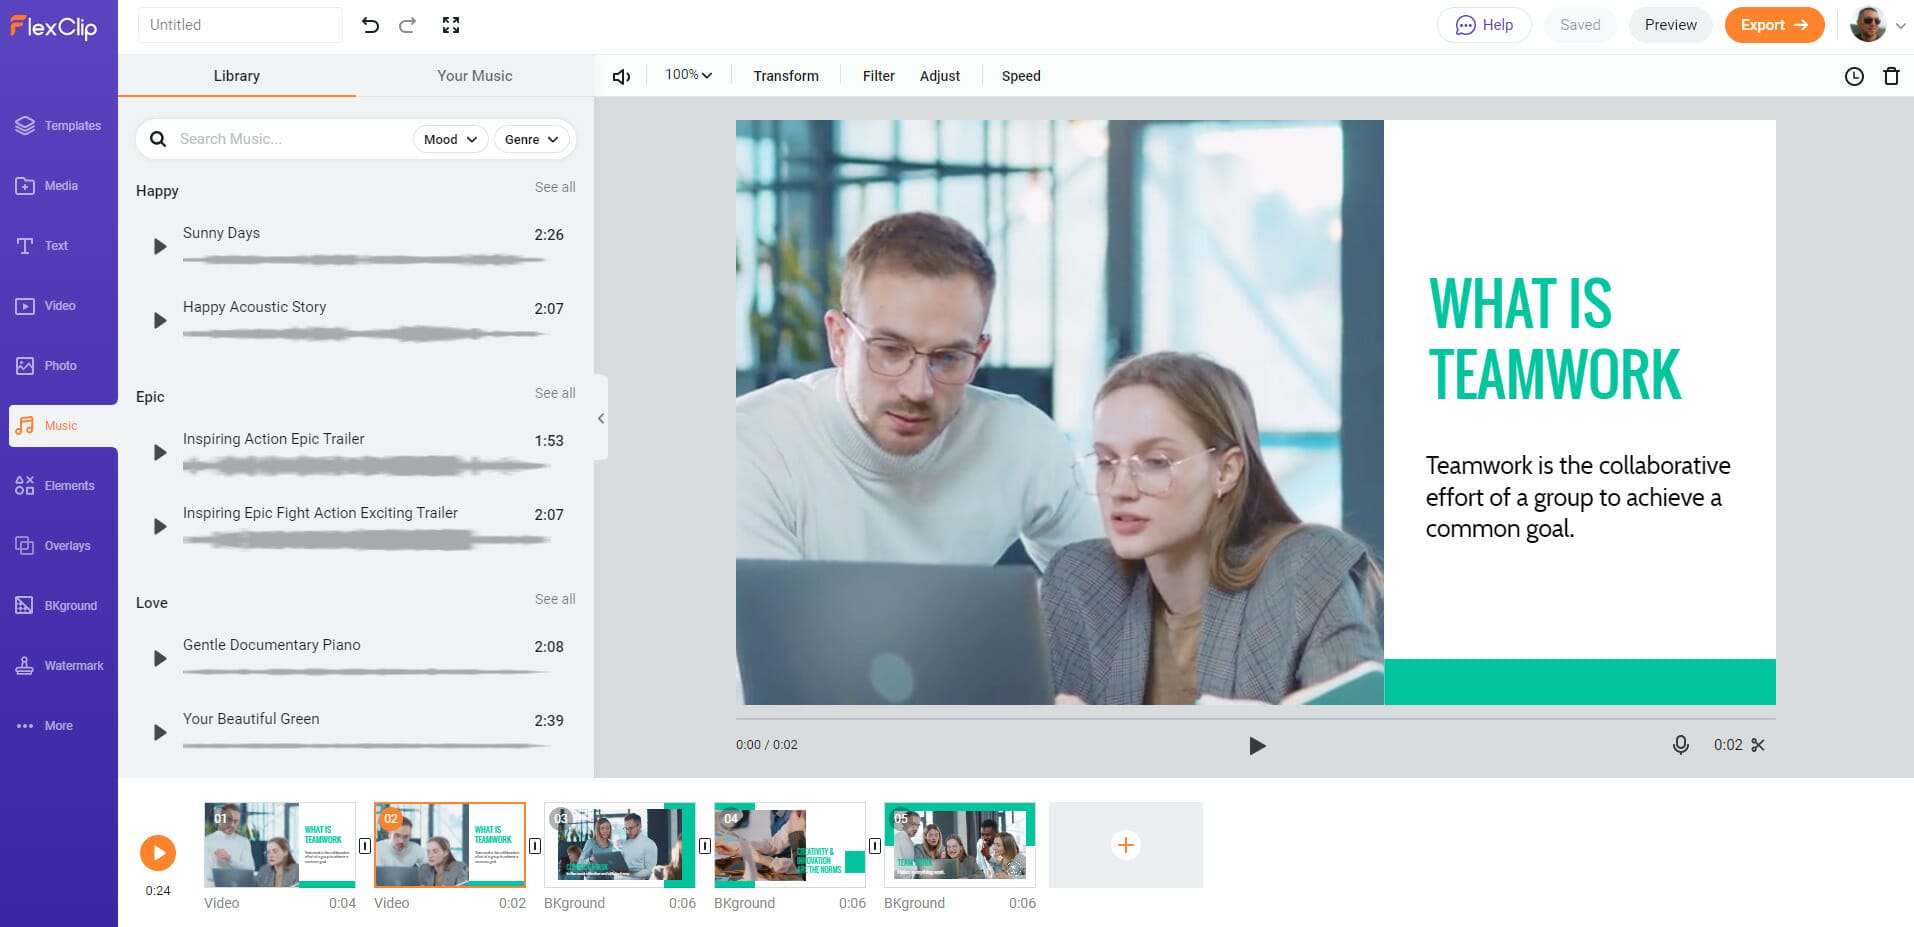Screen dimensions: 1914x927
Task: Open the Elements panel
Action: pos(59,485)
